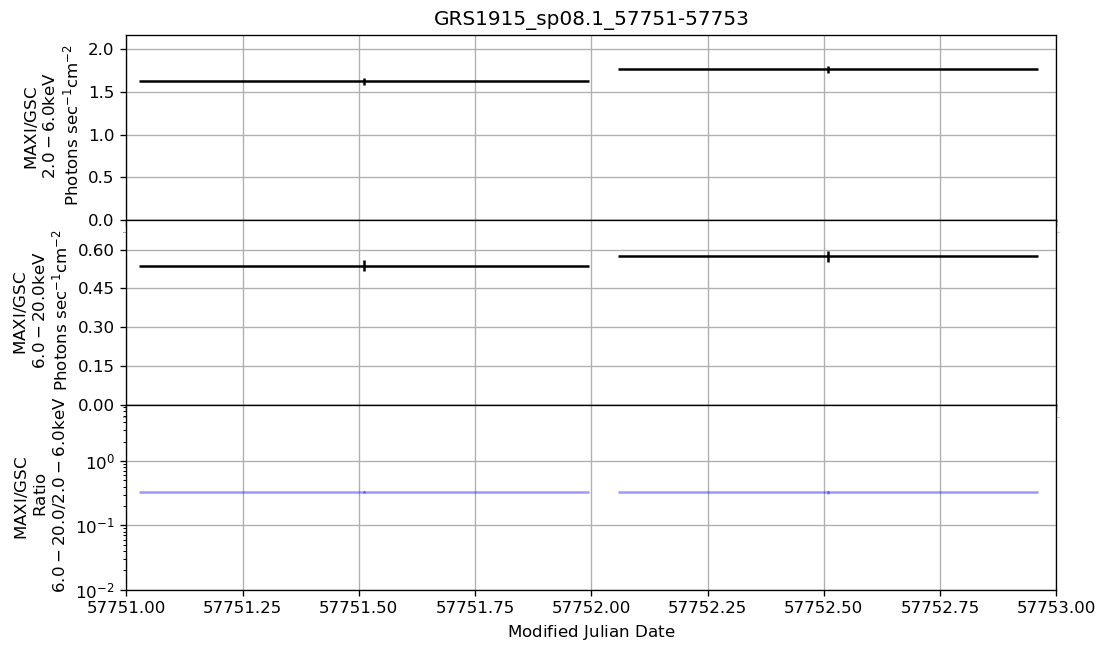Click the 0.15 tick in middle panel

(98, 367)
